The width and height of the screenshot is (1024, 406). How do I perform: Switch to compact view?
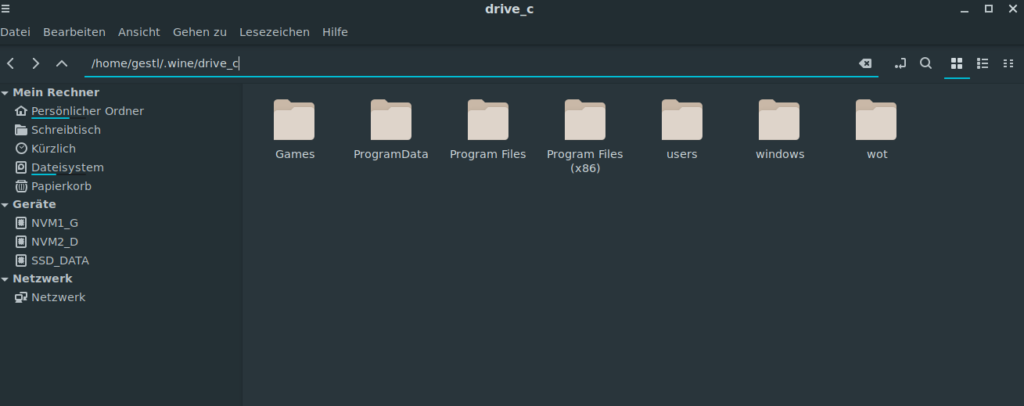pos(1008,63)
